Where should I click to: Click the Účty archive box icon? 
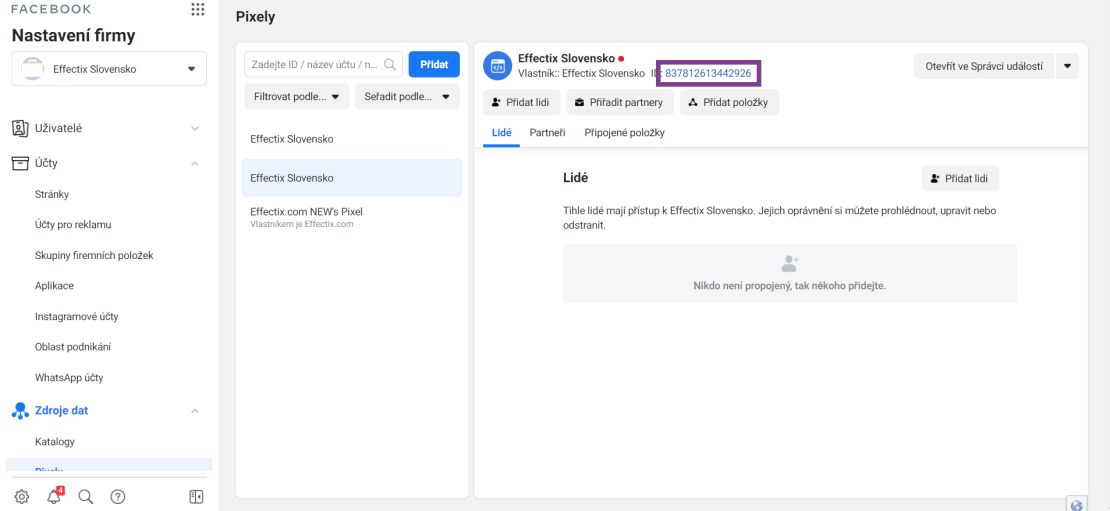click(x=20, y=163)
